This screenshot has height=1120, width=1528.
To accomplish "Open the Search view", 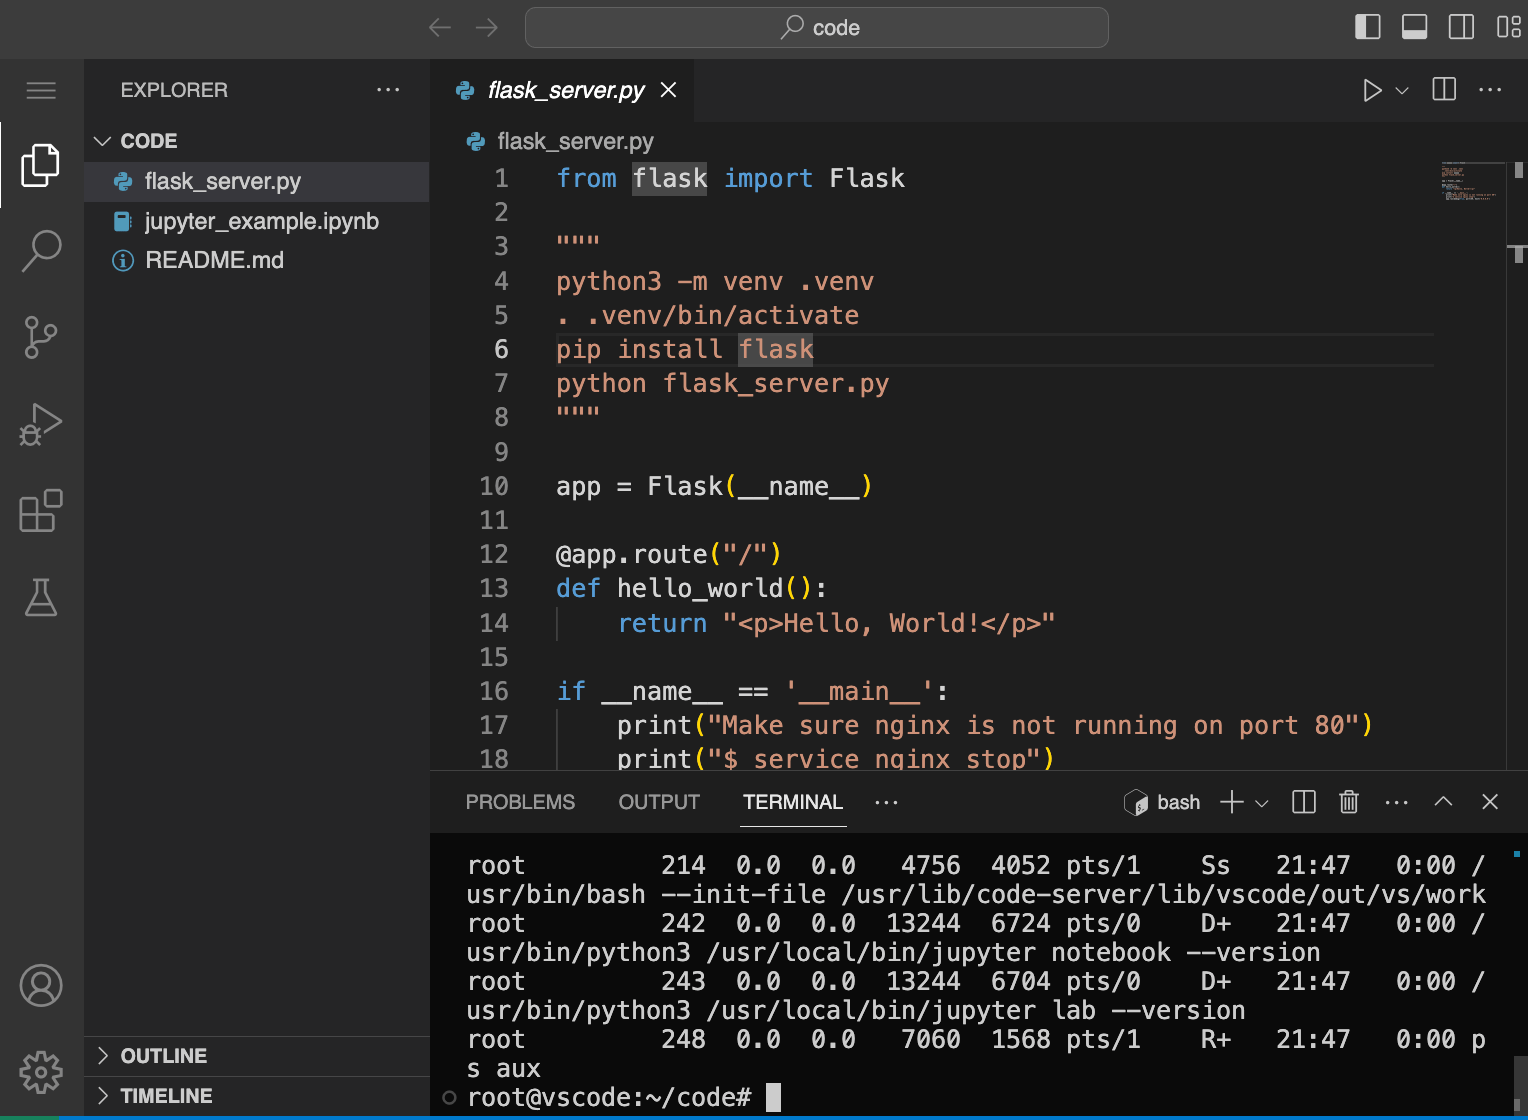I will [x=41, y=251].
